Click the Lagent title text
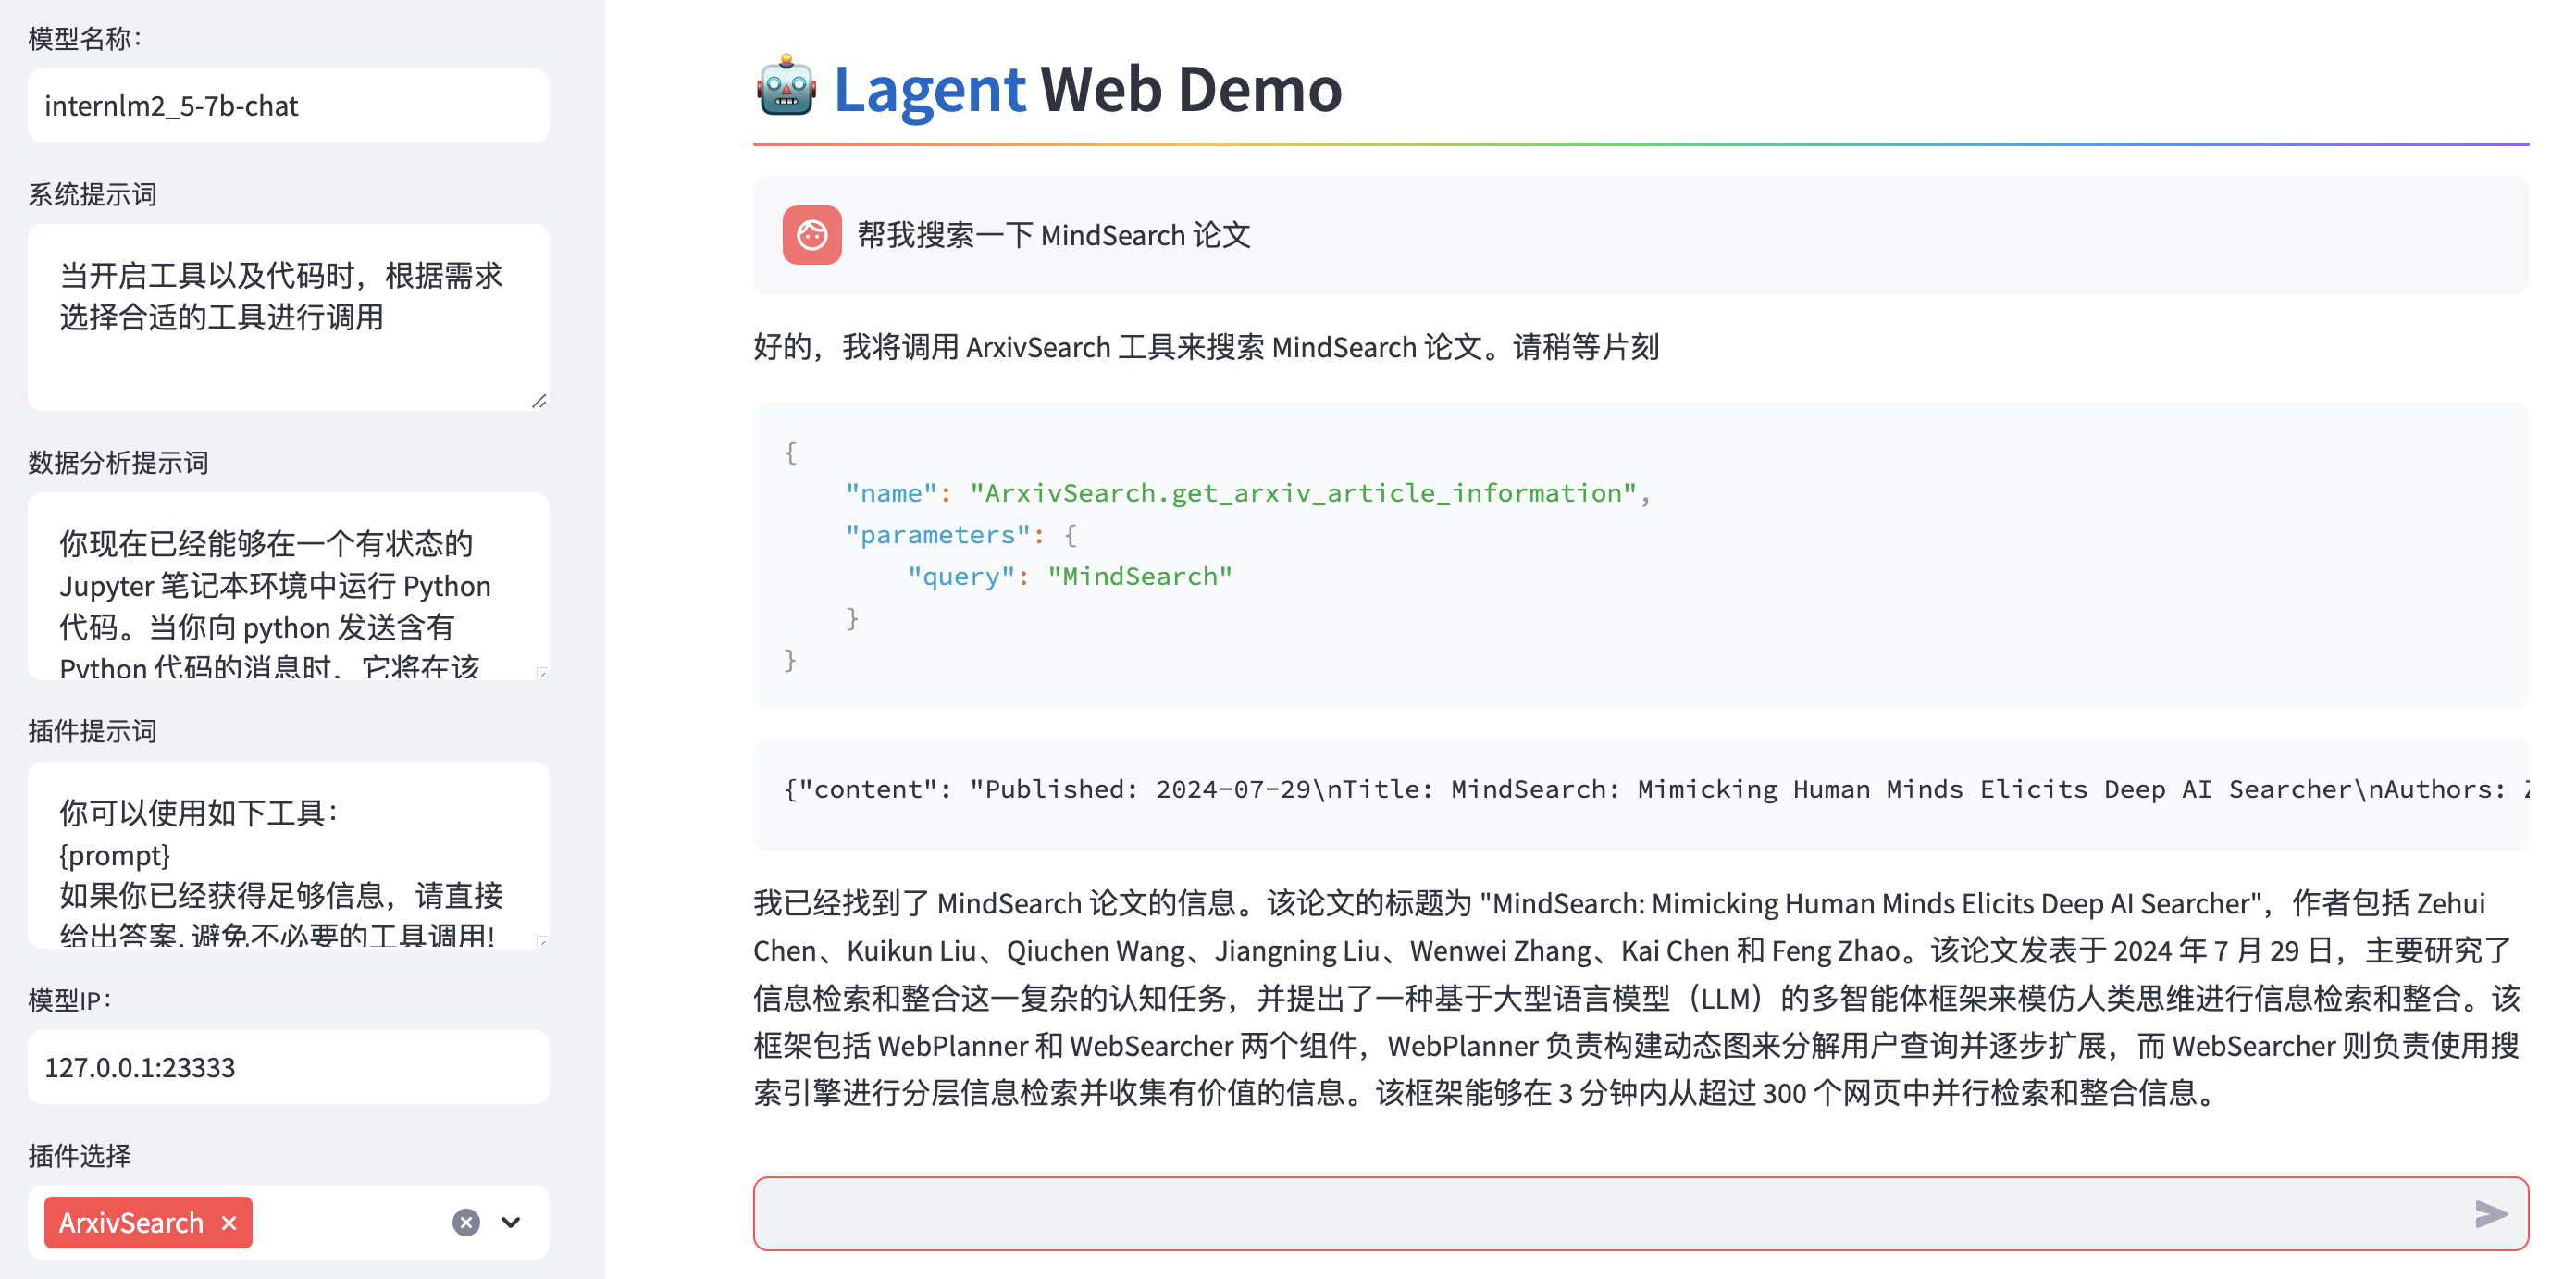The height and width of the screenshot is (1279, 2576). tap(929, 89)
